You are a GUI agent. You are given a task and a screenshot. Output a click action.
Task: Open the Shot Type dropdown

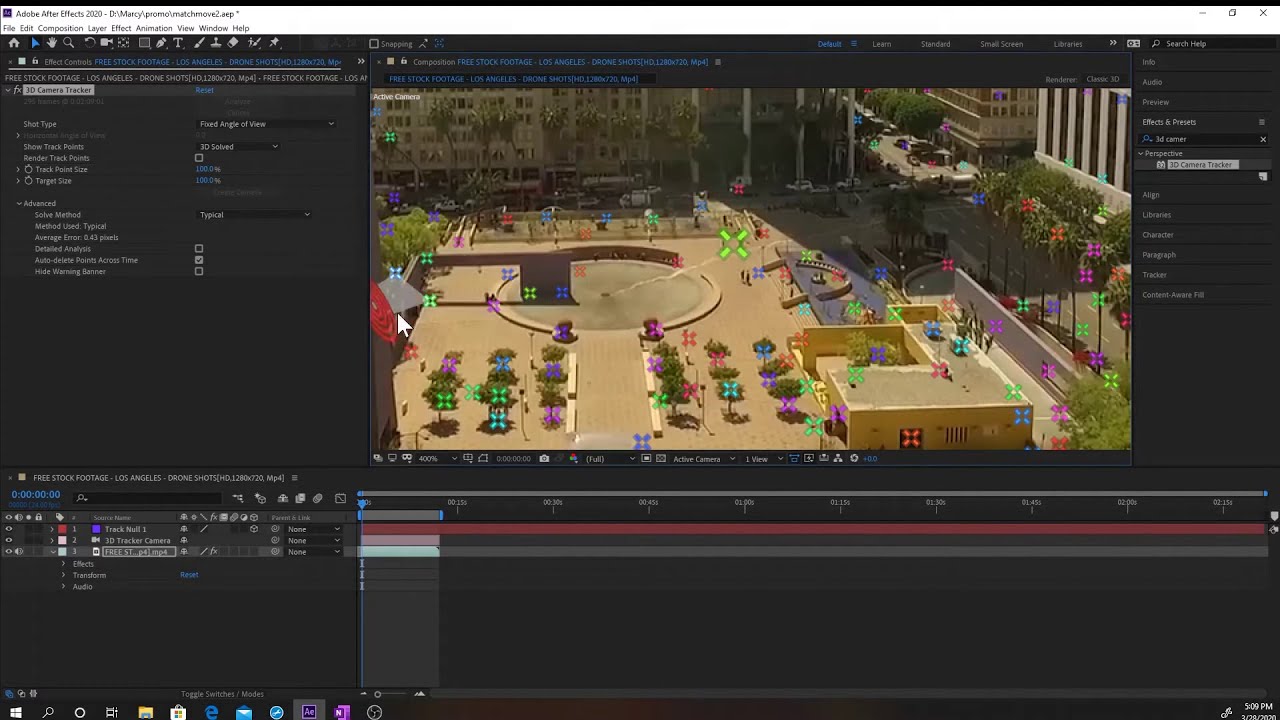pyautogui.click(x=266, y=124)
